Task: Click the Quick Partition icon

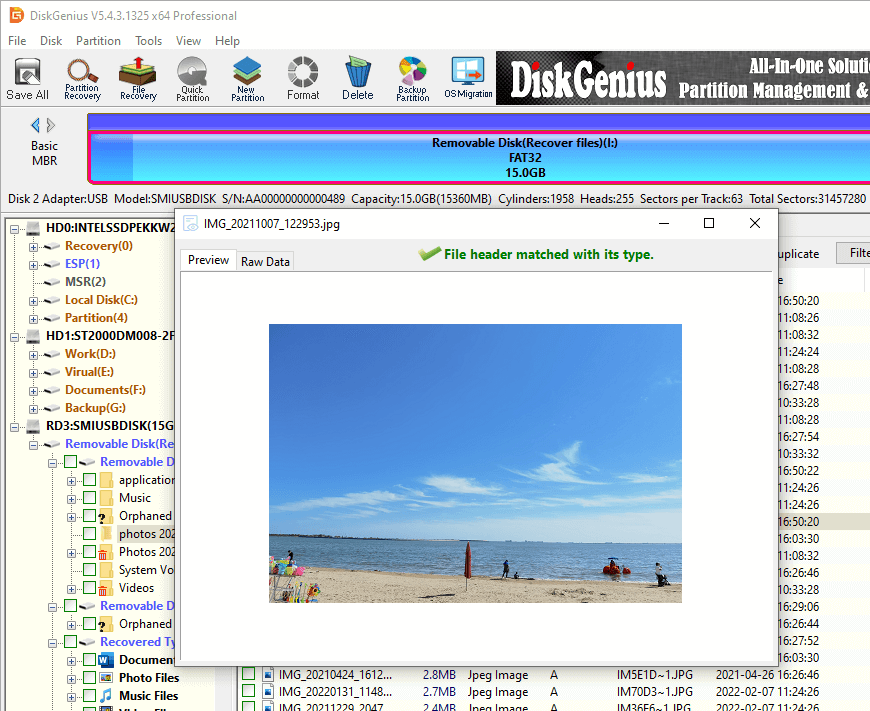Action: pos(192,78)
